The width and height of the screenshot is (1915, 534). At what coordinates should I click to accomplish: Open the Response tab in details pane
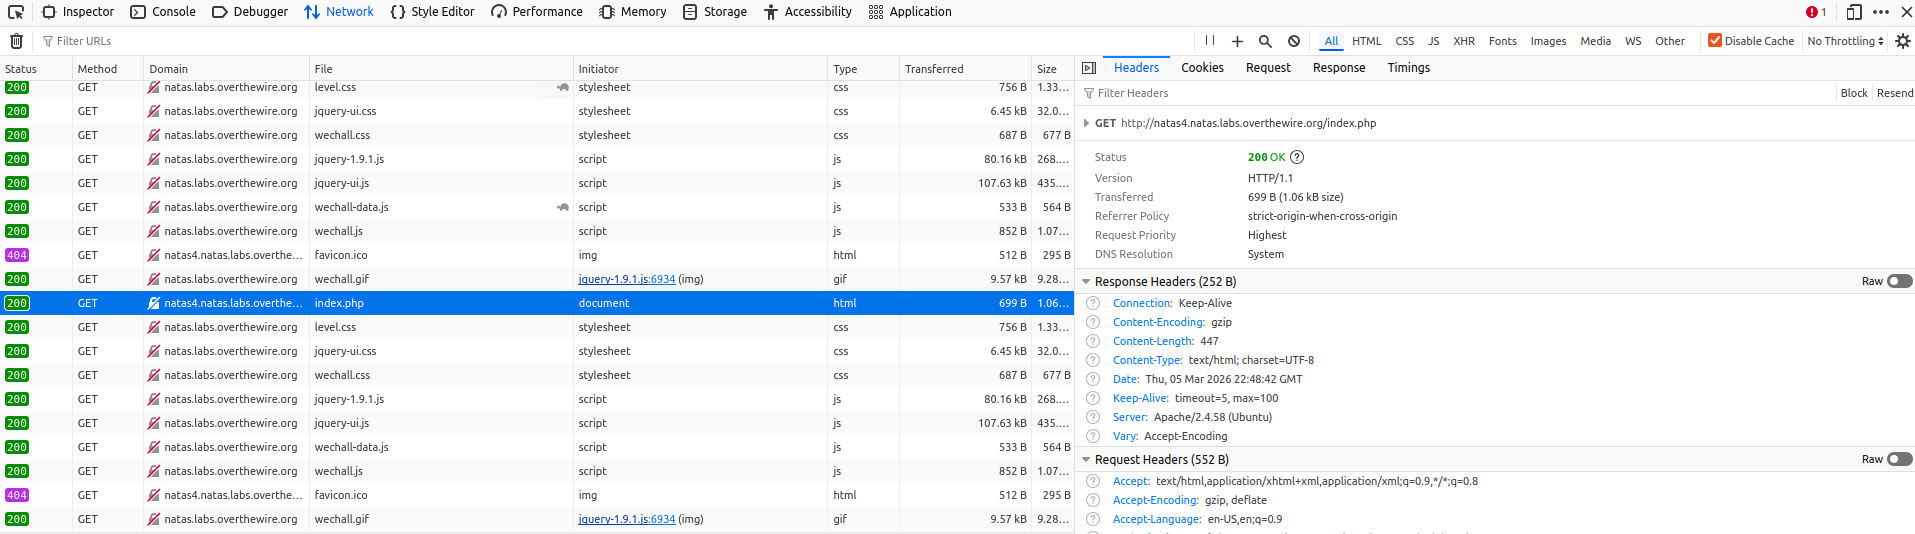1339,68
